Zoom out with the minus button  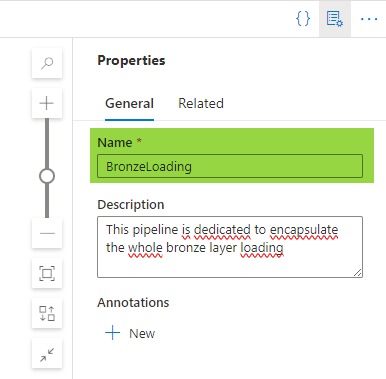(x=47, y=233)
